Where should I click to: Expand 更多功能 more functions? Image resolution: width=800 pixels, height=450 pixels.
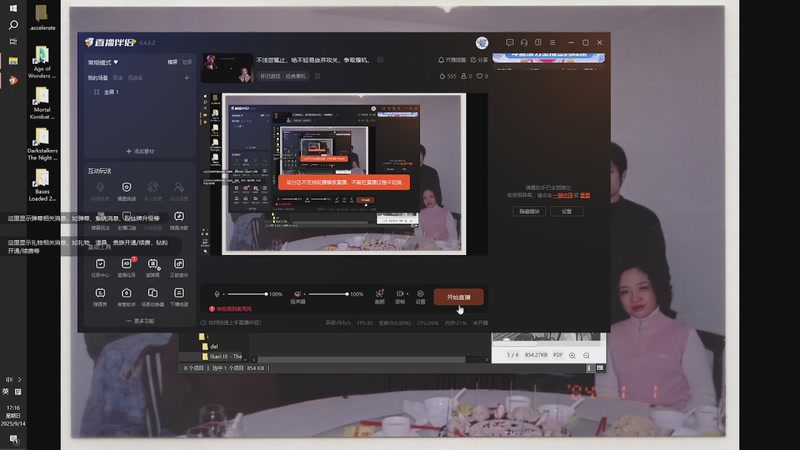coord(140,321)
